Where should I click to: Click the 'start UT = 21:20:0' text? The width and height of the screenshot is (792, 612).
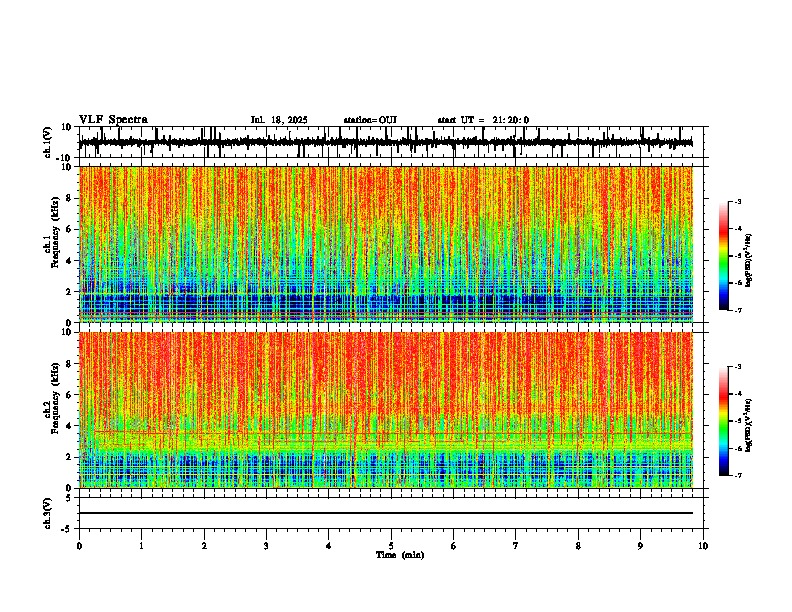click(483, 120)
